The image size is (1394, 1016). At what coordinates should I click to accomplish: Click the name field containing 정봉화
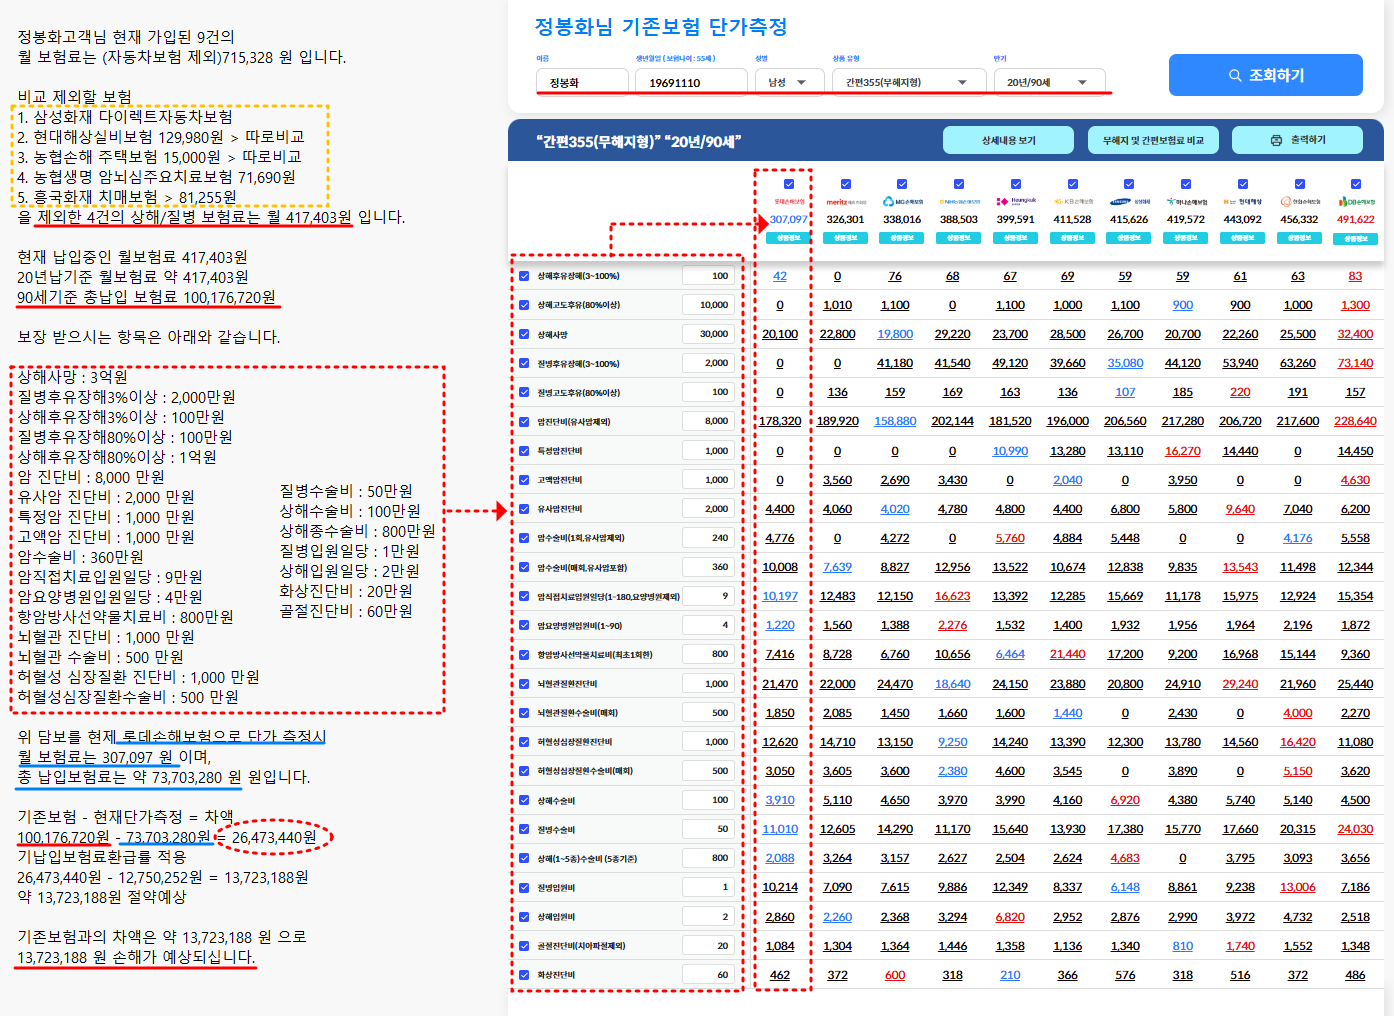tap(583, 82)
